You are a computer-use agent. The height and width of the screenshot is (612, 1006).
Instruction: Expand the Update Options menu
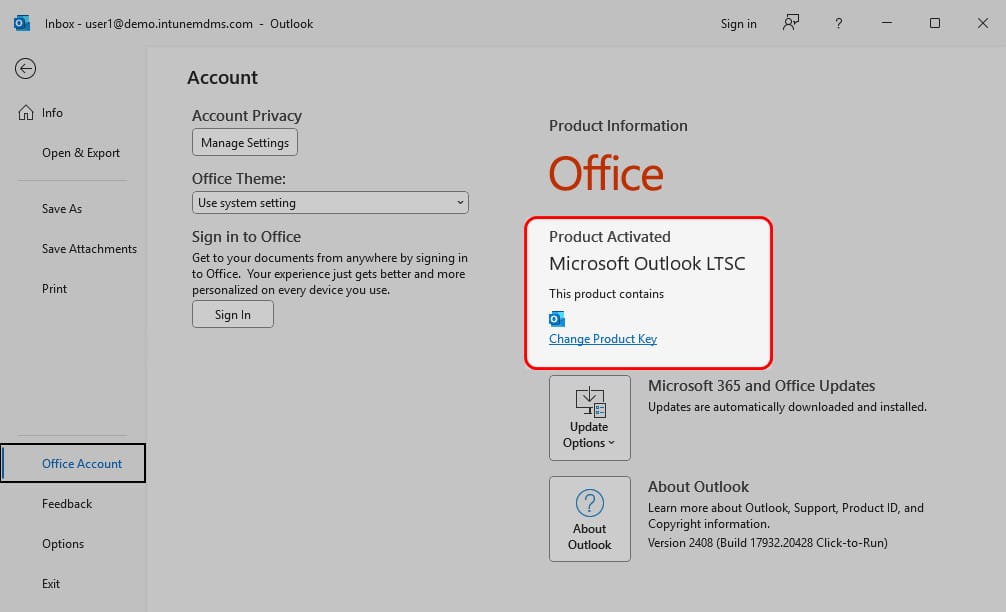pyautogui.click(x=590, y=418)
